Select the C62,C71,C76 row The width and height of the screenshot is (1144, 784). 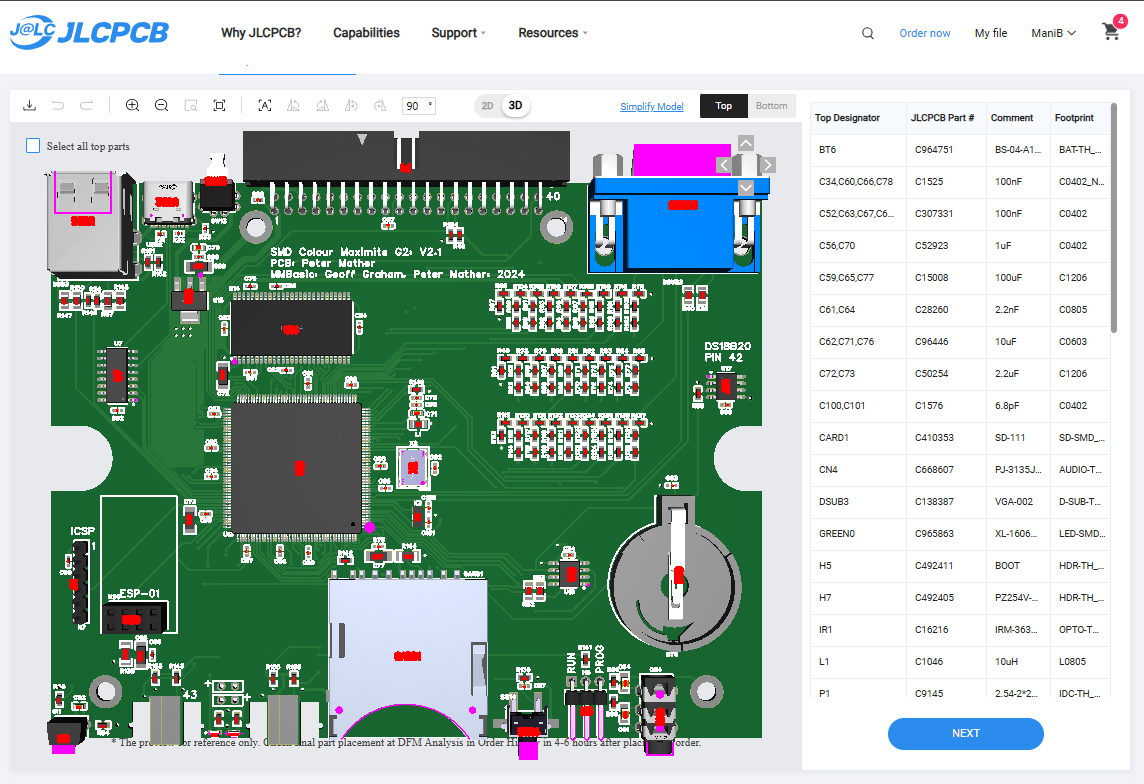(960, 342)
